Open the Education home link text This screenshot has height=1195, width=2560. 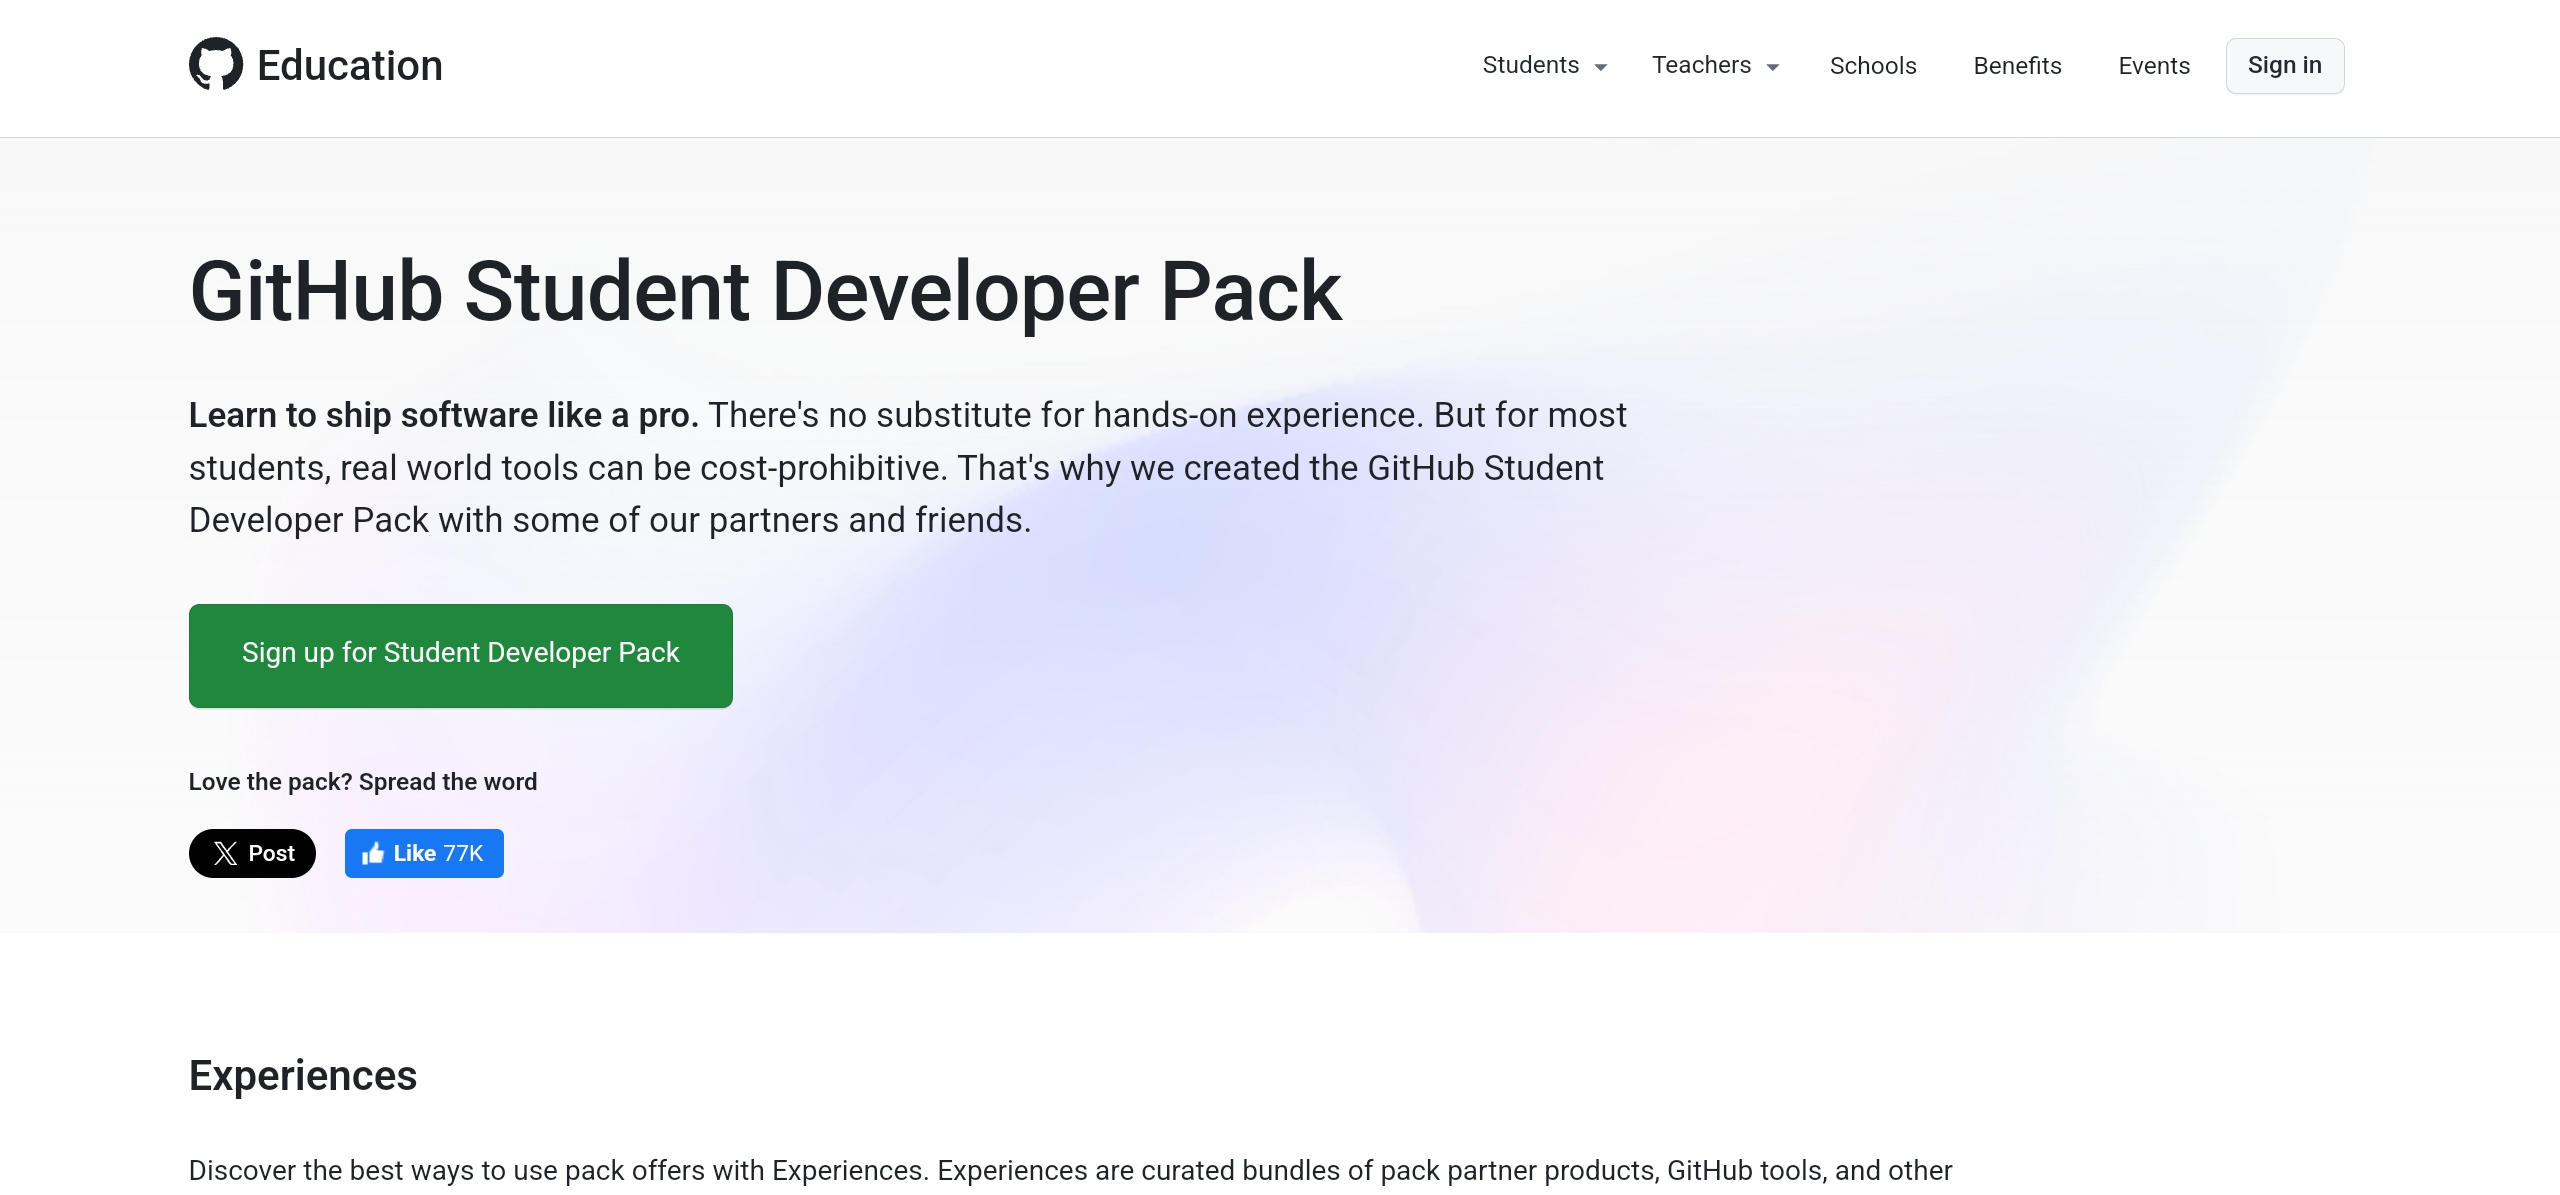349,66
